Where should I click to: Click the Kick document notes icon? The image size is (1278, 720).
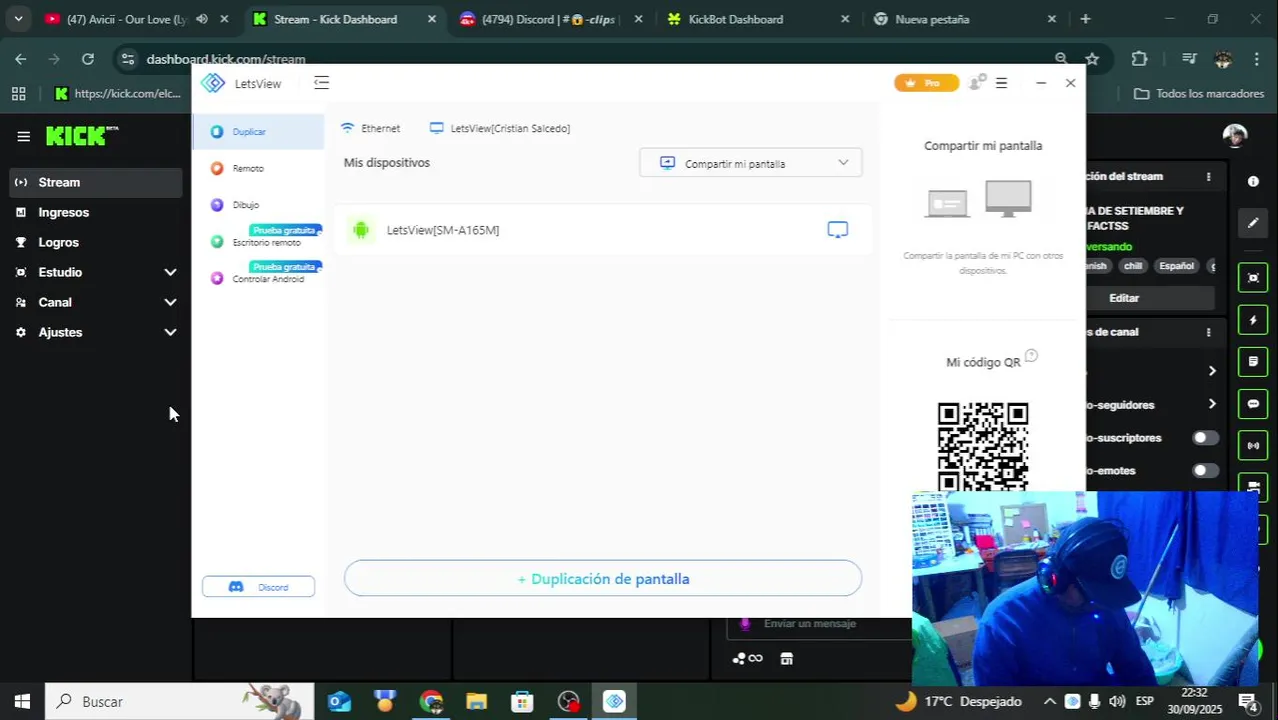coord(1253,361)
